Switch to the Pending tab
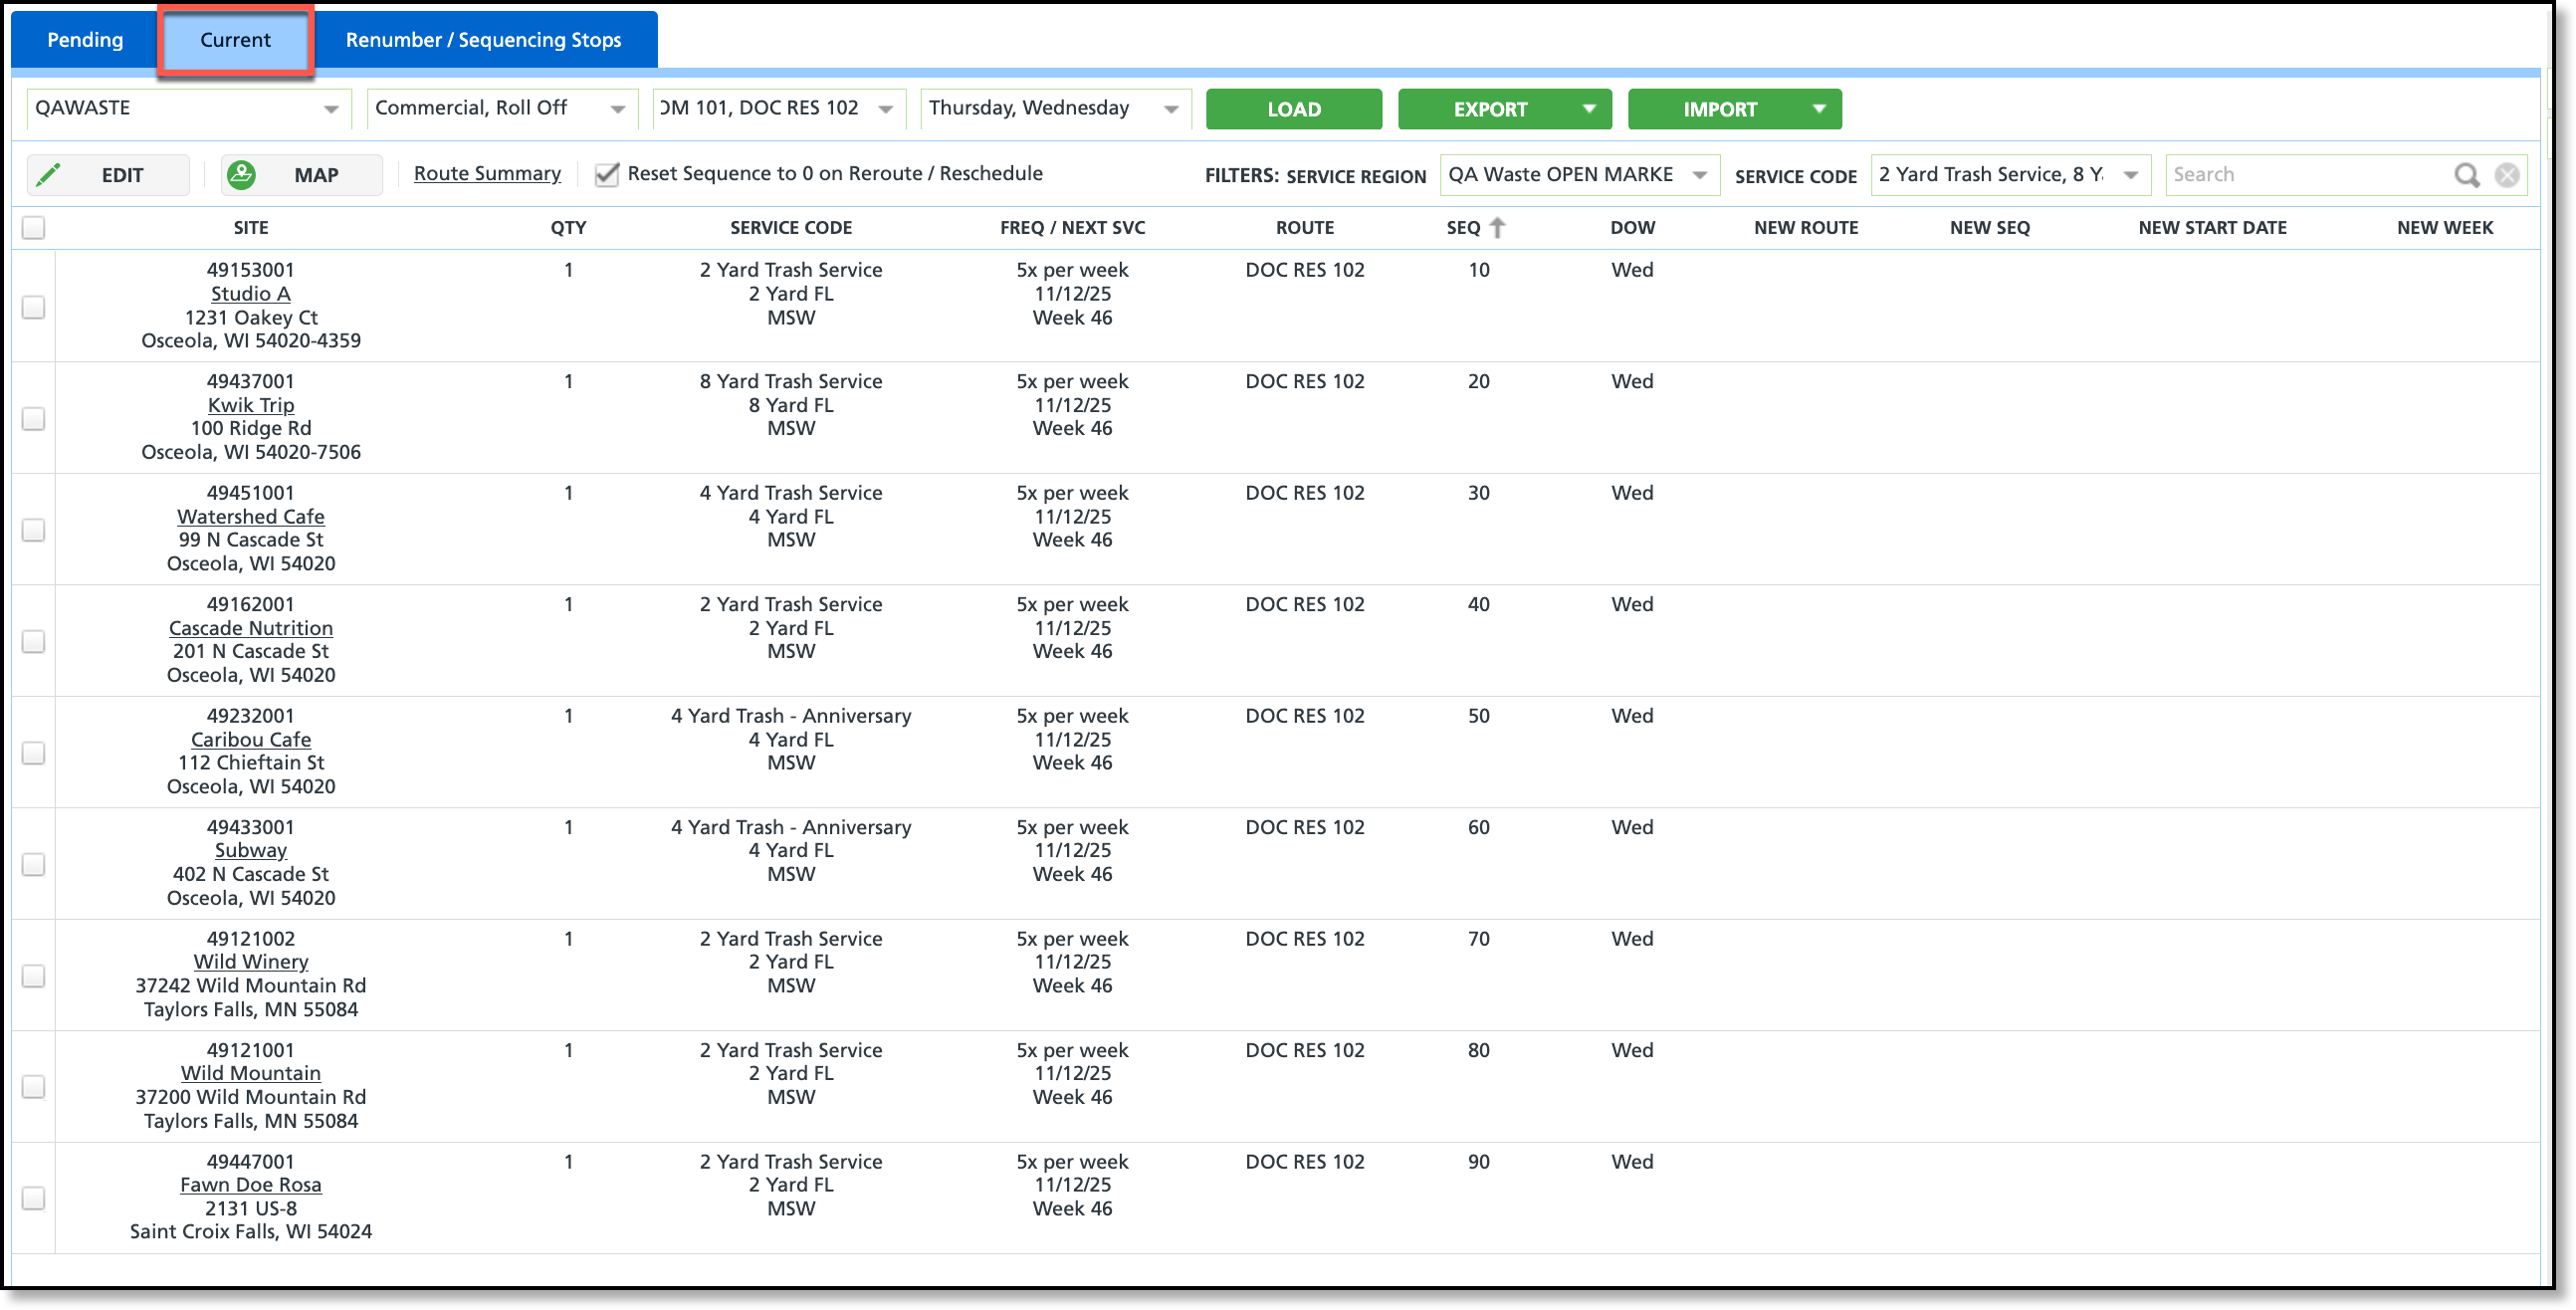The image size is (2576, 1310). pos(85,40)
